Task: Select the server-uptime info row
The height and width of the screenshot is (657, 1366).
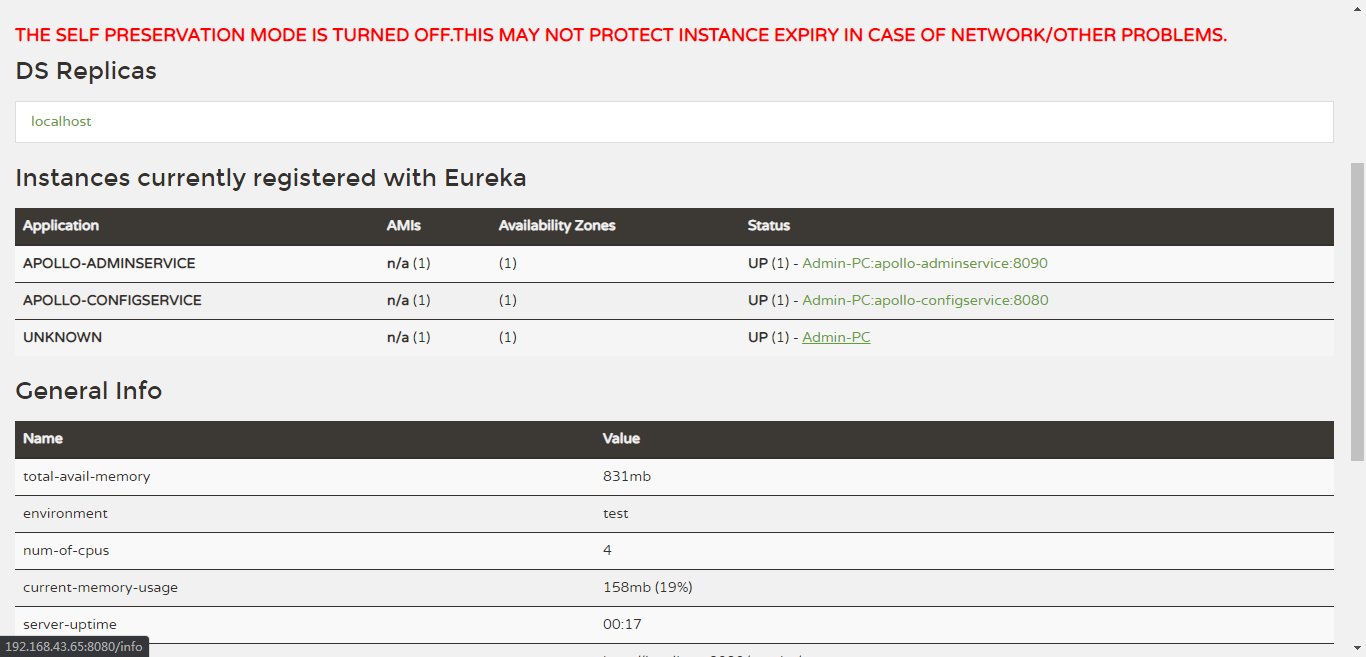Action: (x=68, y=624)
